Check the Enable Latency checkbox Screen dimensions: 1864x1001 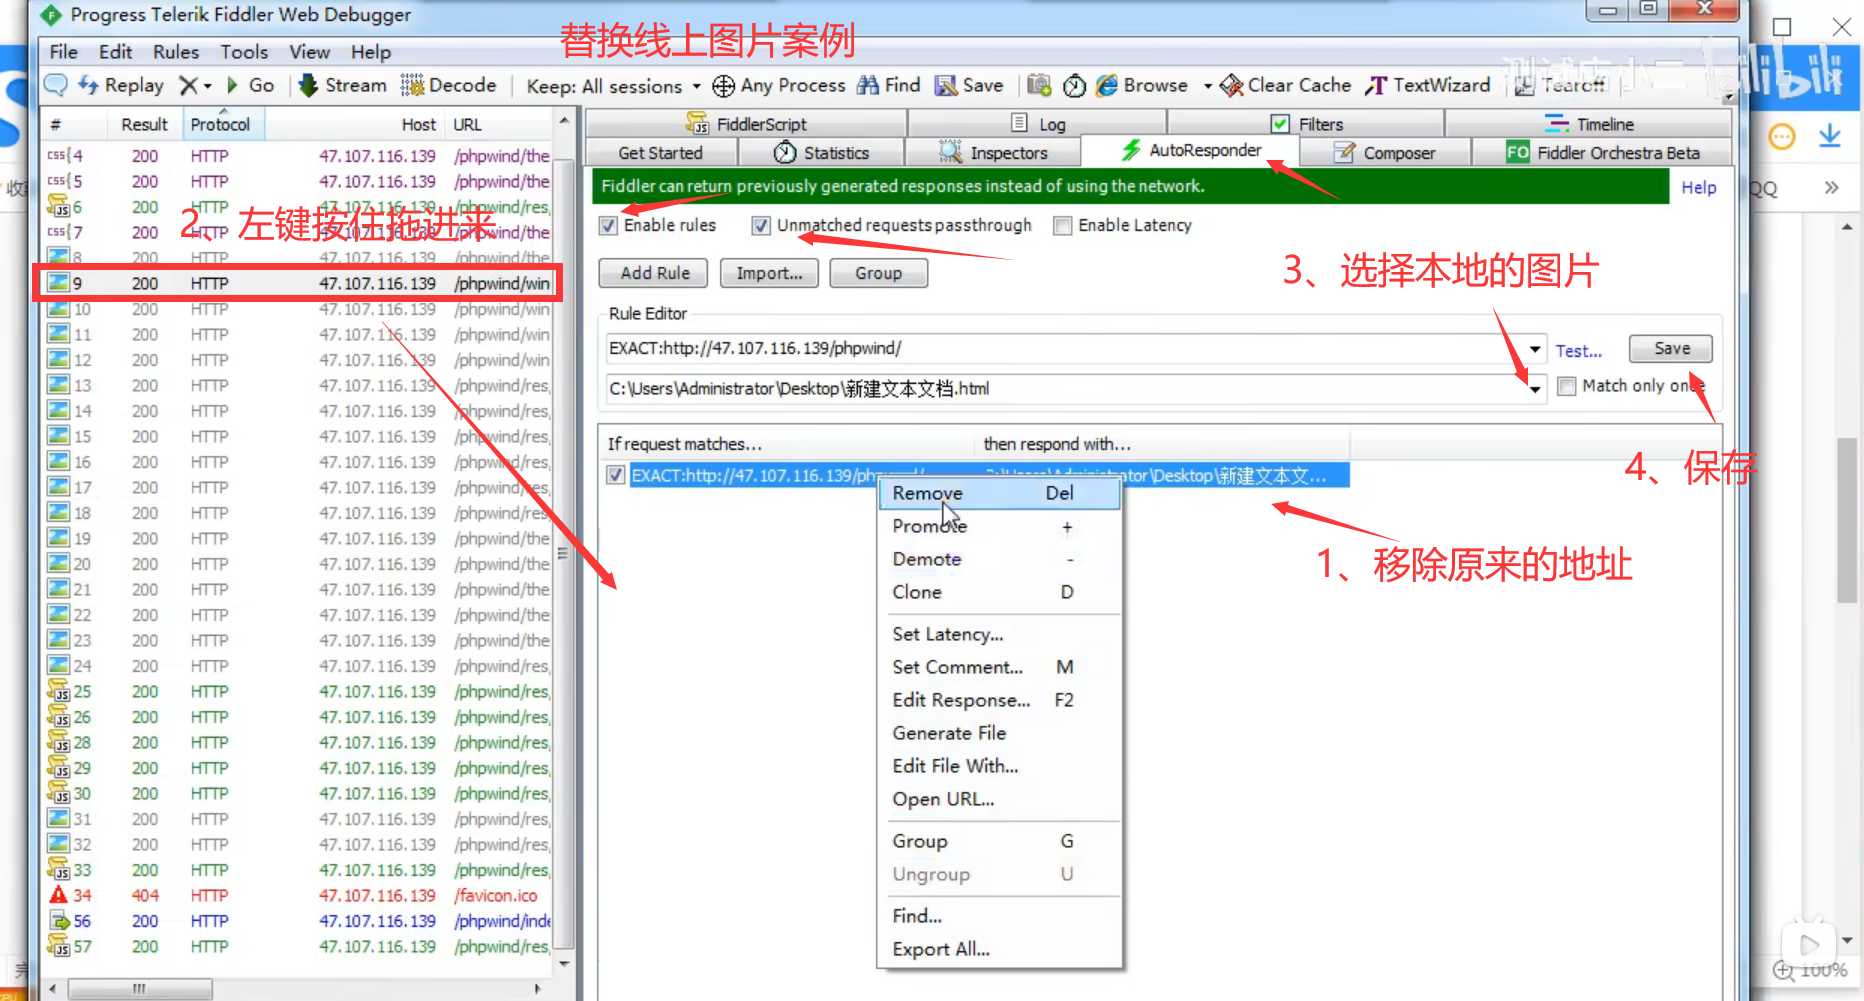(1062, 226)
